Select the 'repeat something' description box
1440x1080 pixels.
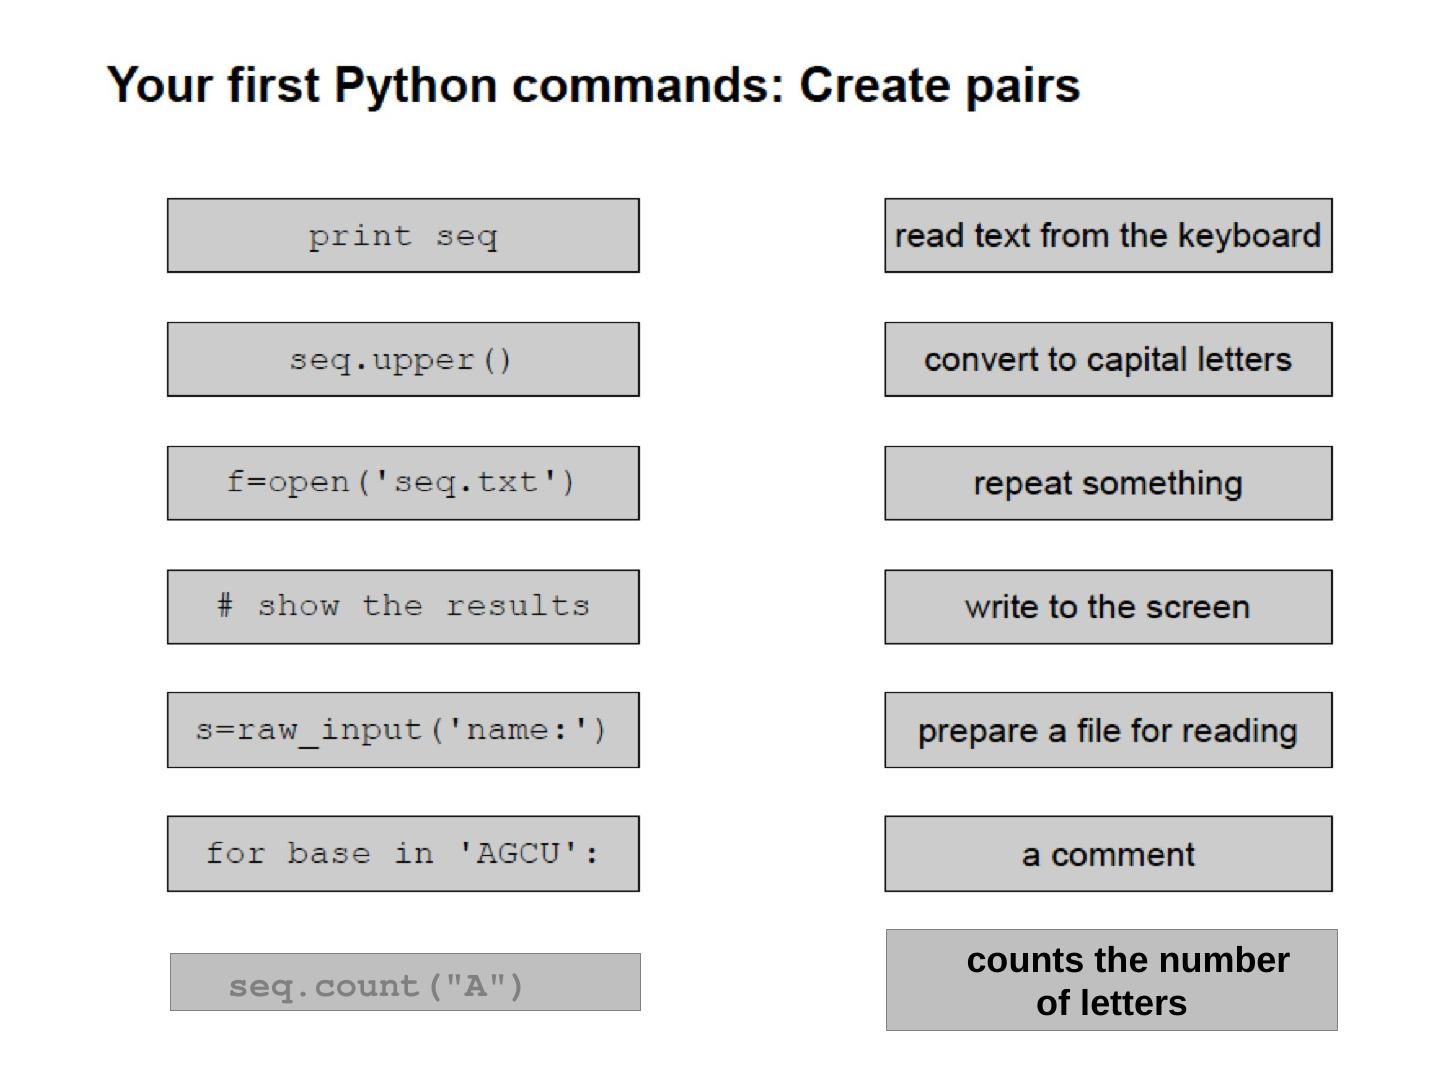pos(1108,483)
